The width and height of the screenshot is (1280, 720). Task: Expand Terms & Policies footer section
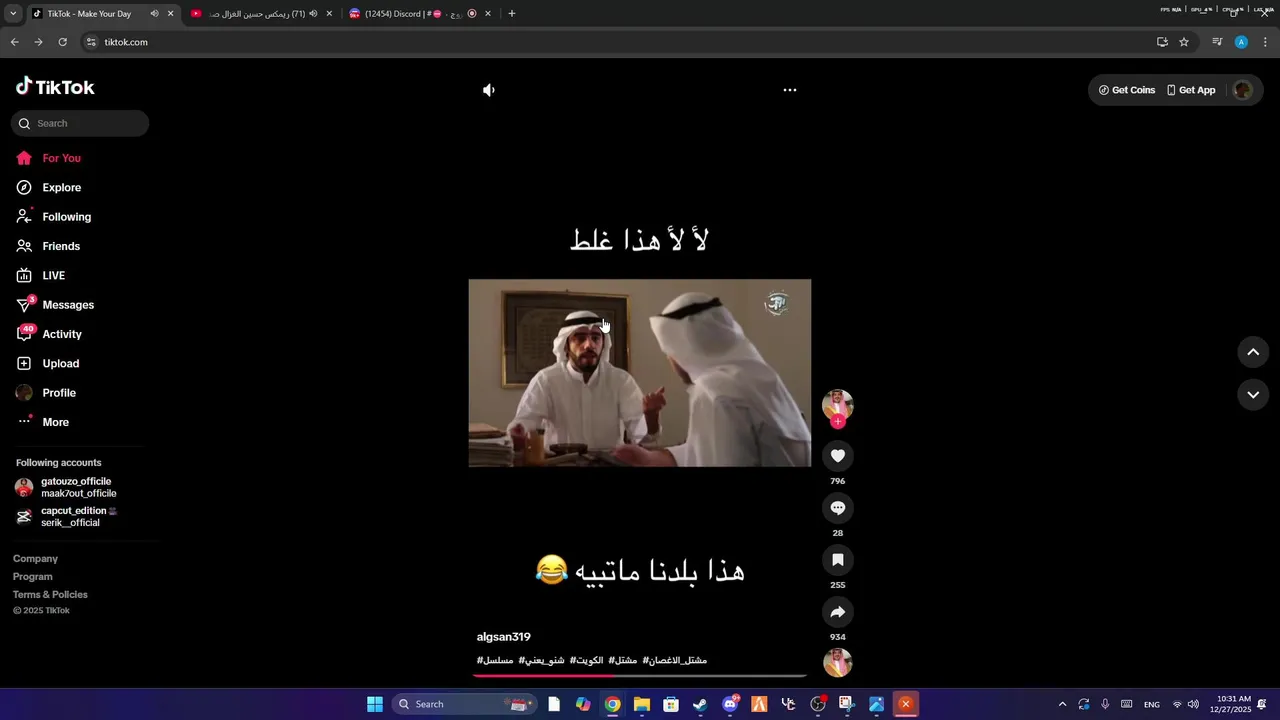(x=50, y=595)
